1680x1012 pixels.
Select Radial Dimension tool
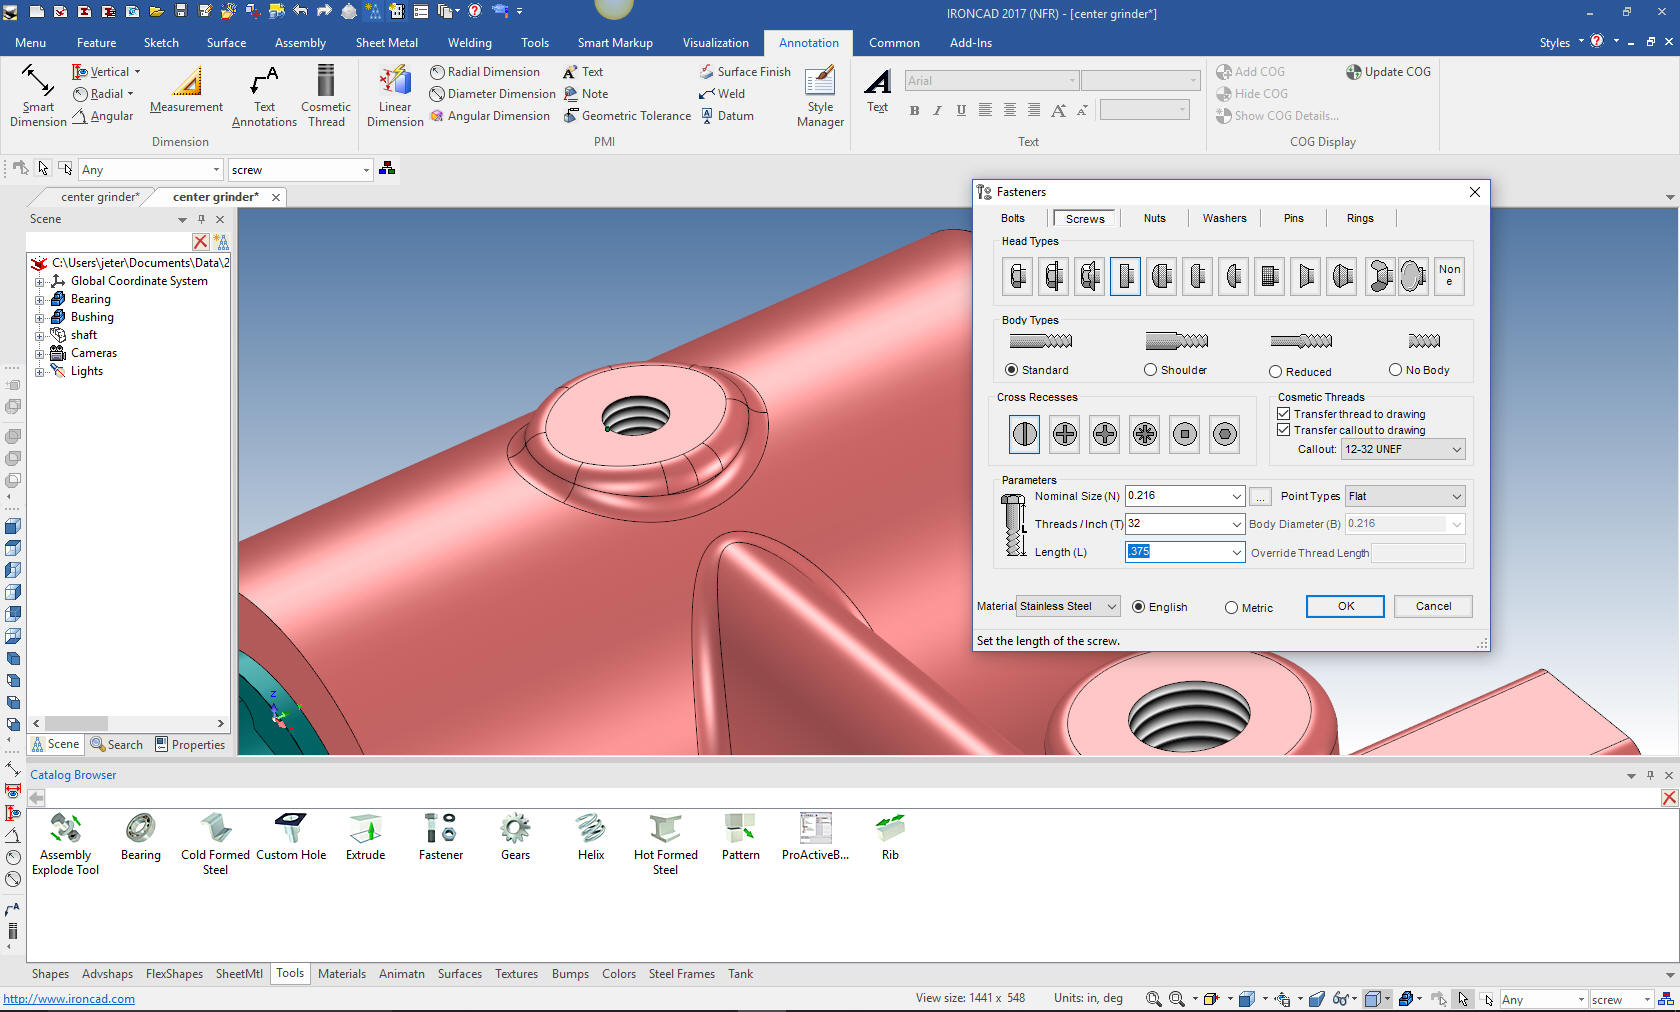(x=485, y=72)
